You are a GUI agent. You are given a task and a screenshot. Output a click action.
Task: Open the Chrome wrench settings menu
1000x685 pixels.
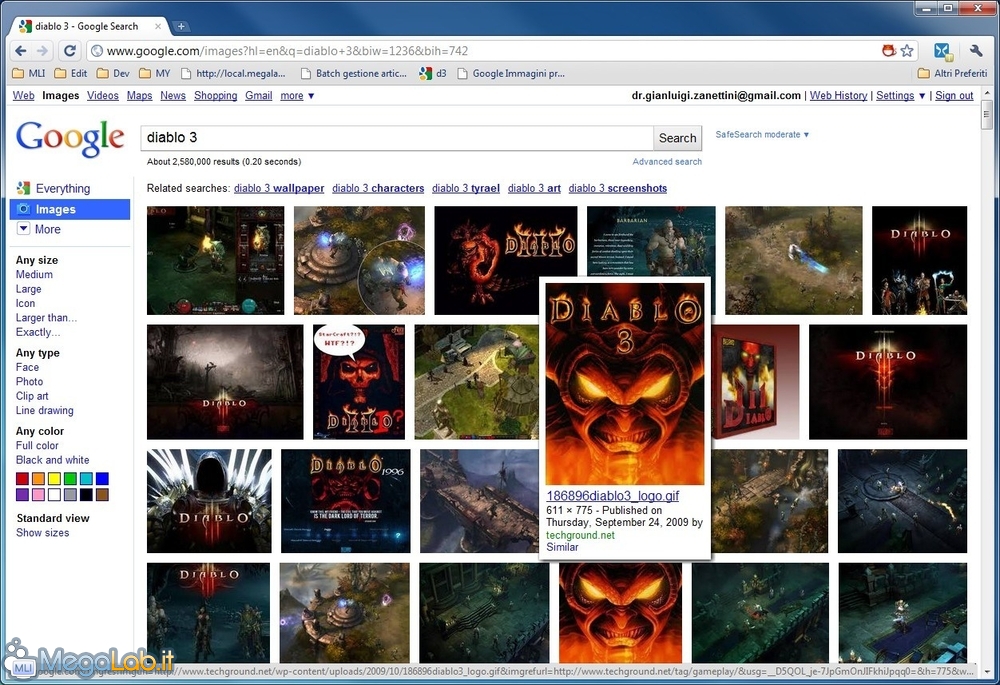tap(976, 51)
